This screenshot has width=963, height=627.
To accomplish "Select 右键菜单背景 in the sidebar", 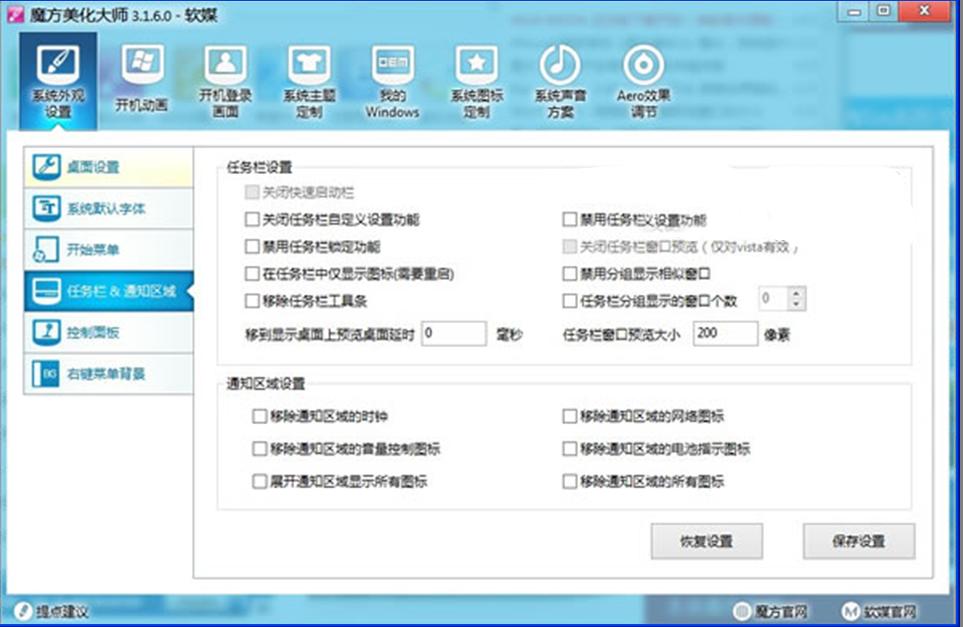I will (x=109, y=373).
